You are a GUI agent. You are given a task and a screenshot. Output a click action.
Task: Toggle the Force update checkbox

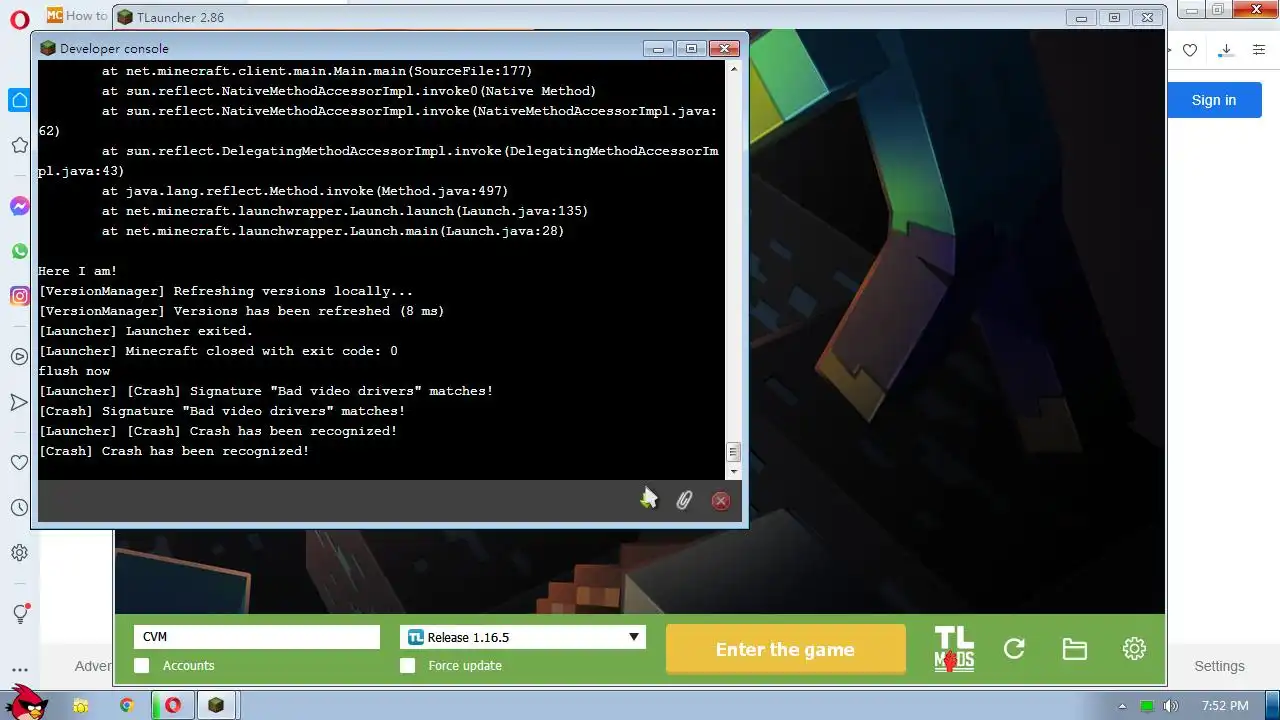(408, 665)
